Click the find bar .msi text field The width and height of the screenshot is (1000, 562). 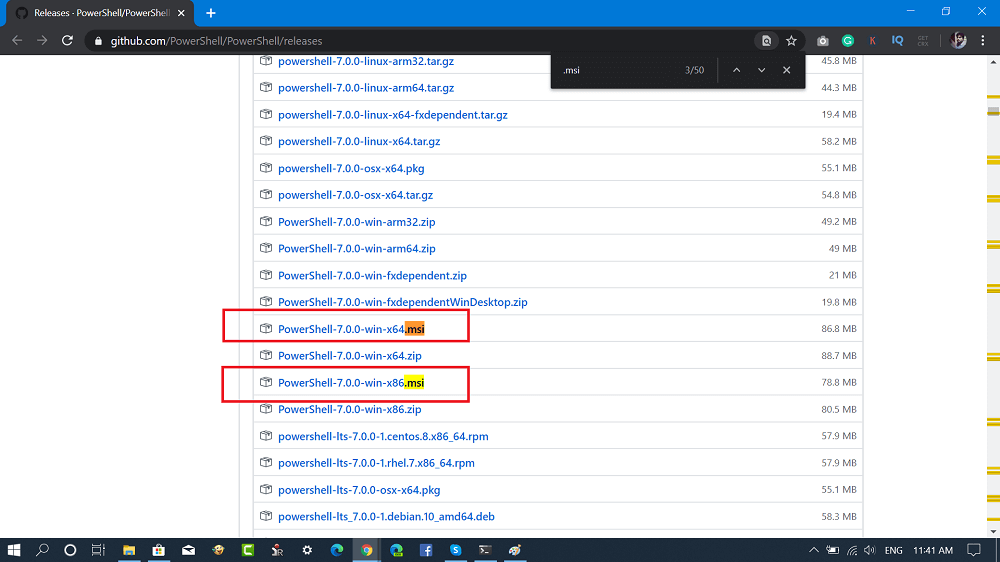[619, 70]
